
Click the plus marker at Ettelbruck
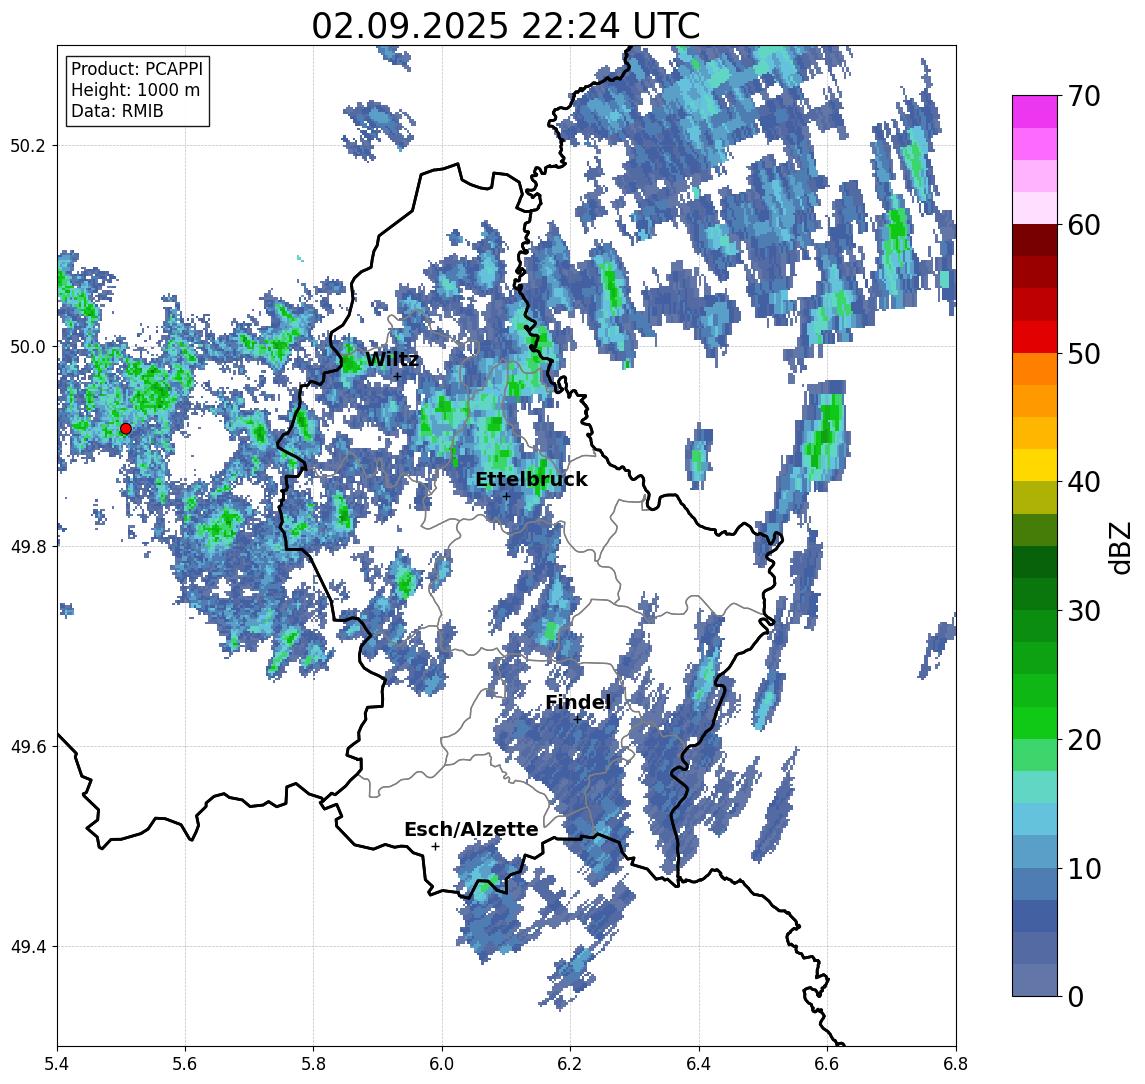[506, 497]
